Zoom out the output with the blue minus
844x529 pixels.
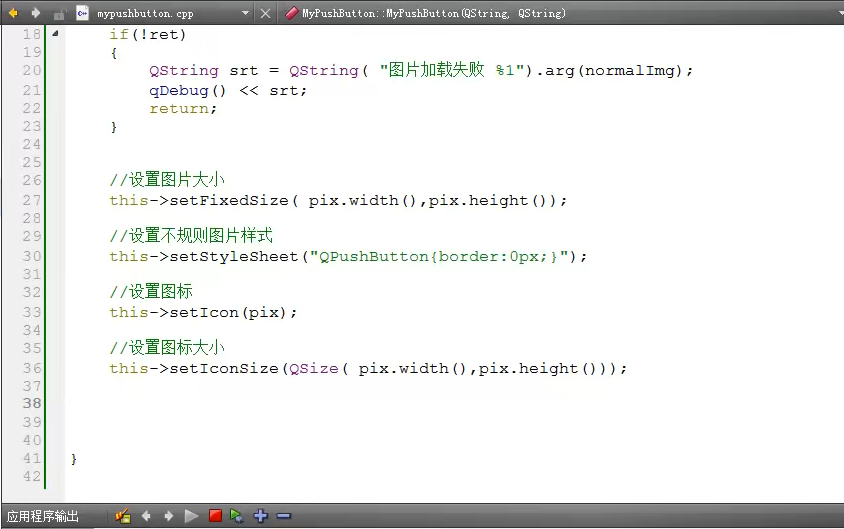click(x=284, y=516)
